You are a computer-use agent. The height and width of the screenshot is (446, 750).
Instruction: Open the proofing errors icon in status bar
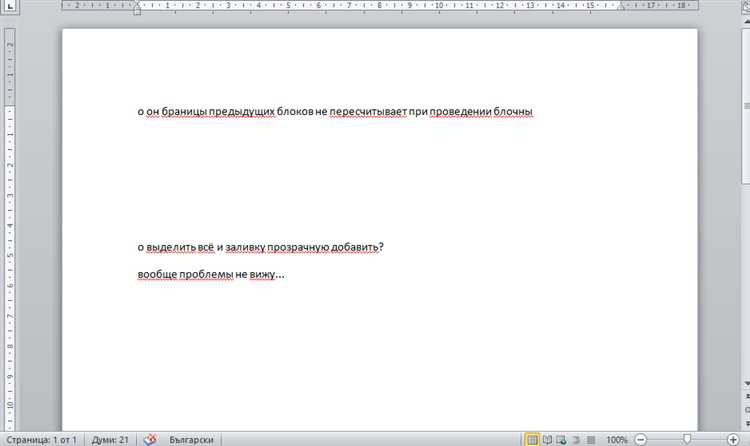(150, 439)
